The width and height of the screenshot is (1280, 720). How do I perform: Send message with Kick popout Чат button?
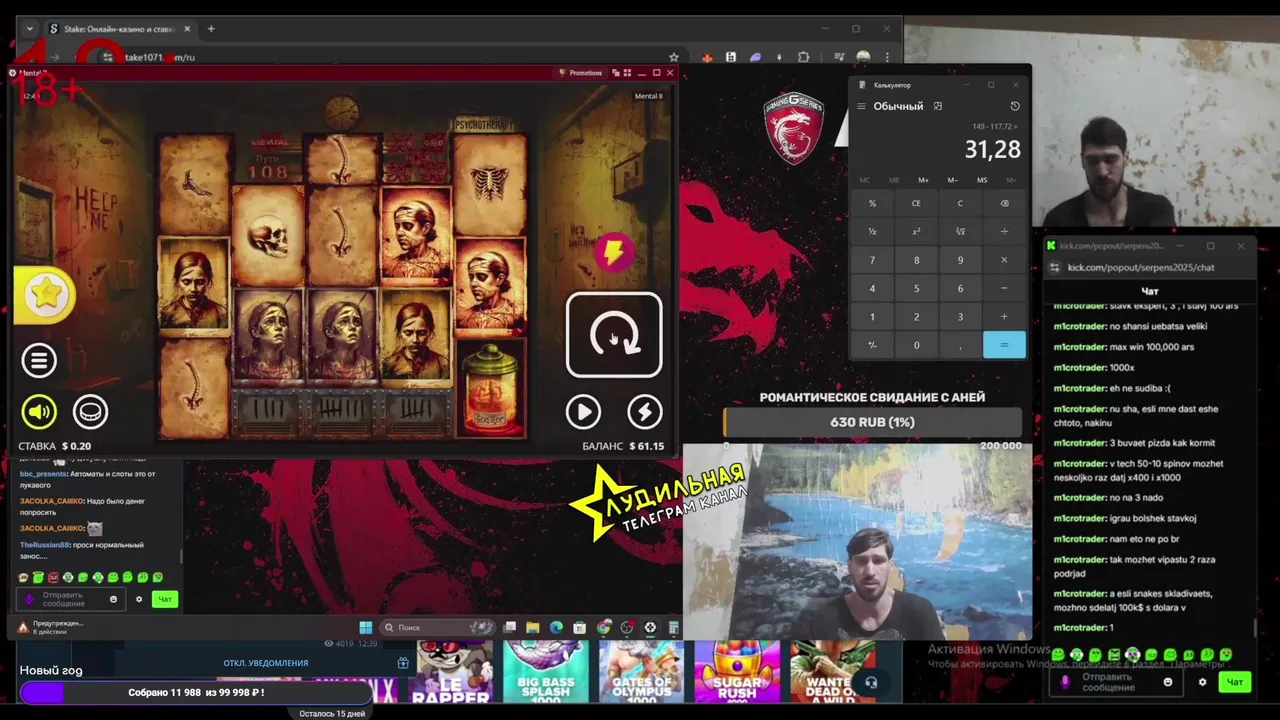[1235, 682]
